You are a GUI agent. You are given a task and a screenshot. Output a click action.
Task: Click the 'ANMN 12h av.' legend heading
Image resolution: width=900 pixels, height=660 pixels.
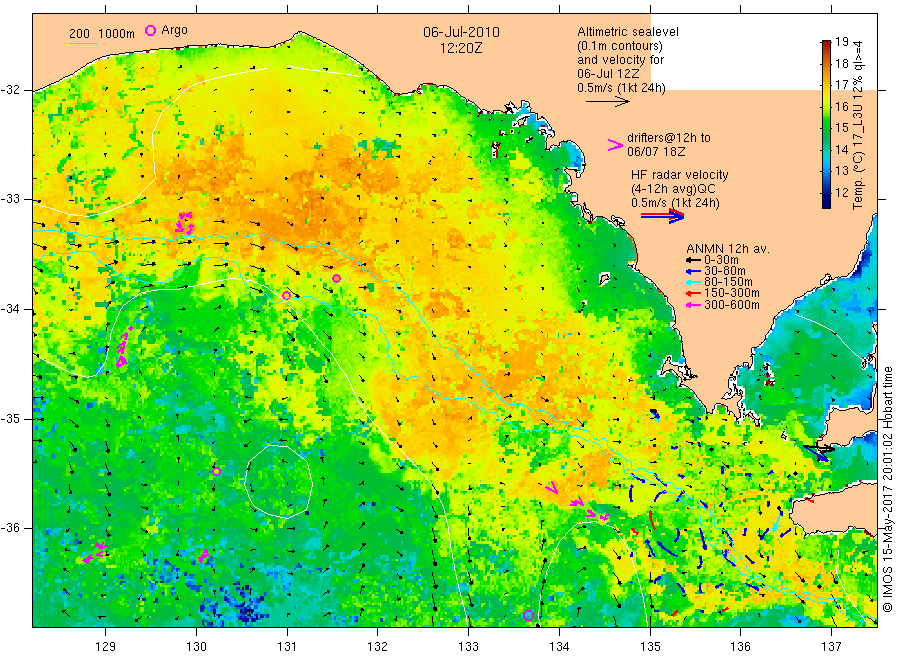(x=728, y=249)
